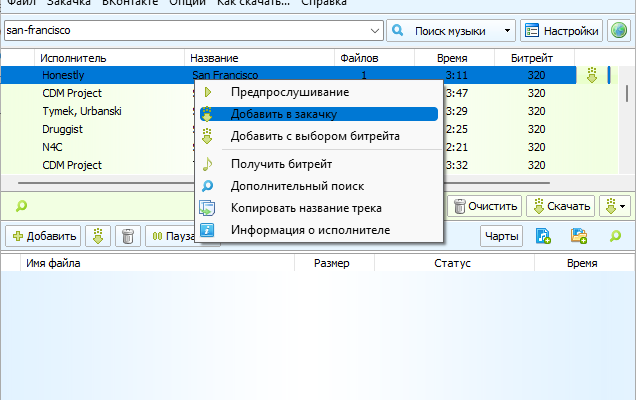Click download arrow icon next to Добавить

pyautogui.click(x=98, y=236)
